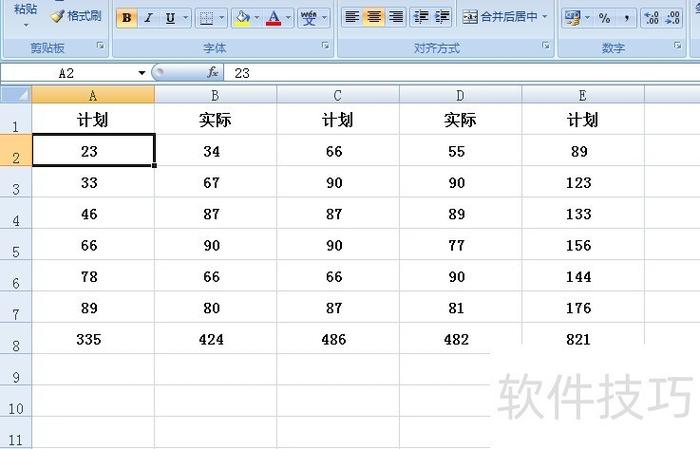Click the phonetic guide wén icon
The image size is (700, 449).
point(309,18)
